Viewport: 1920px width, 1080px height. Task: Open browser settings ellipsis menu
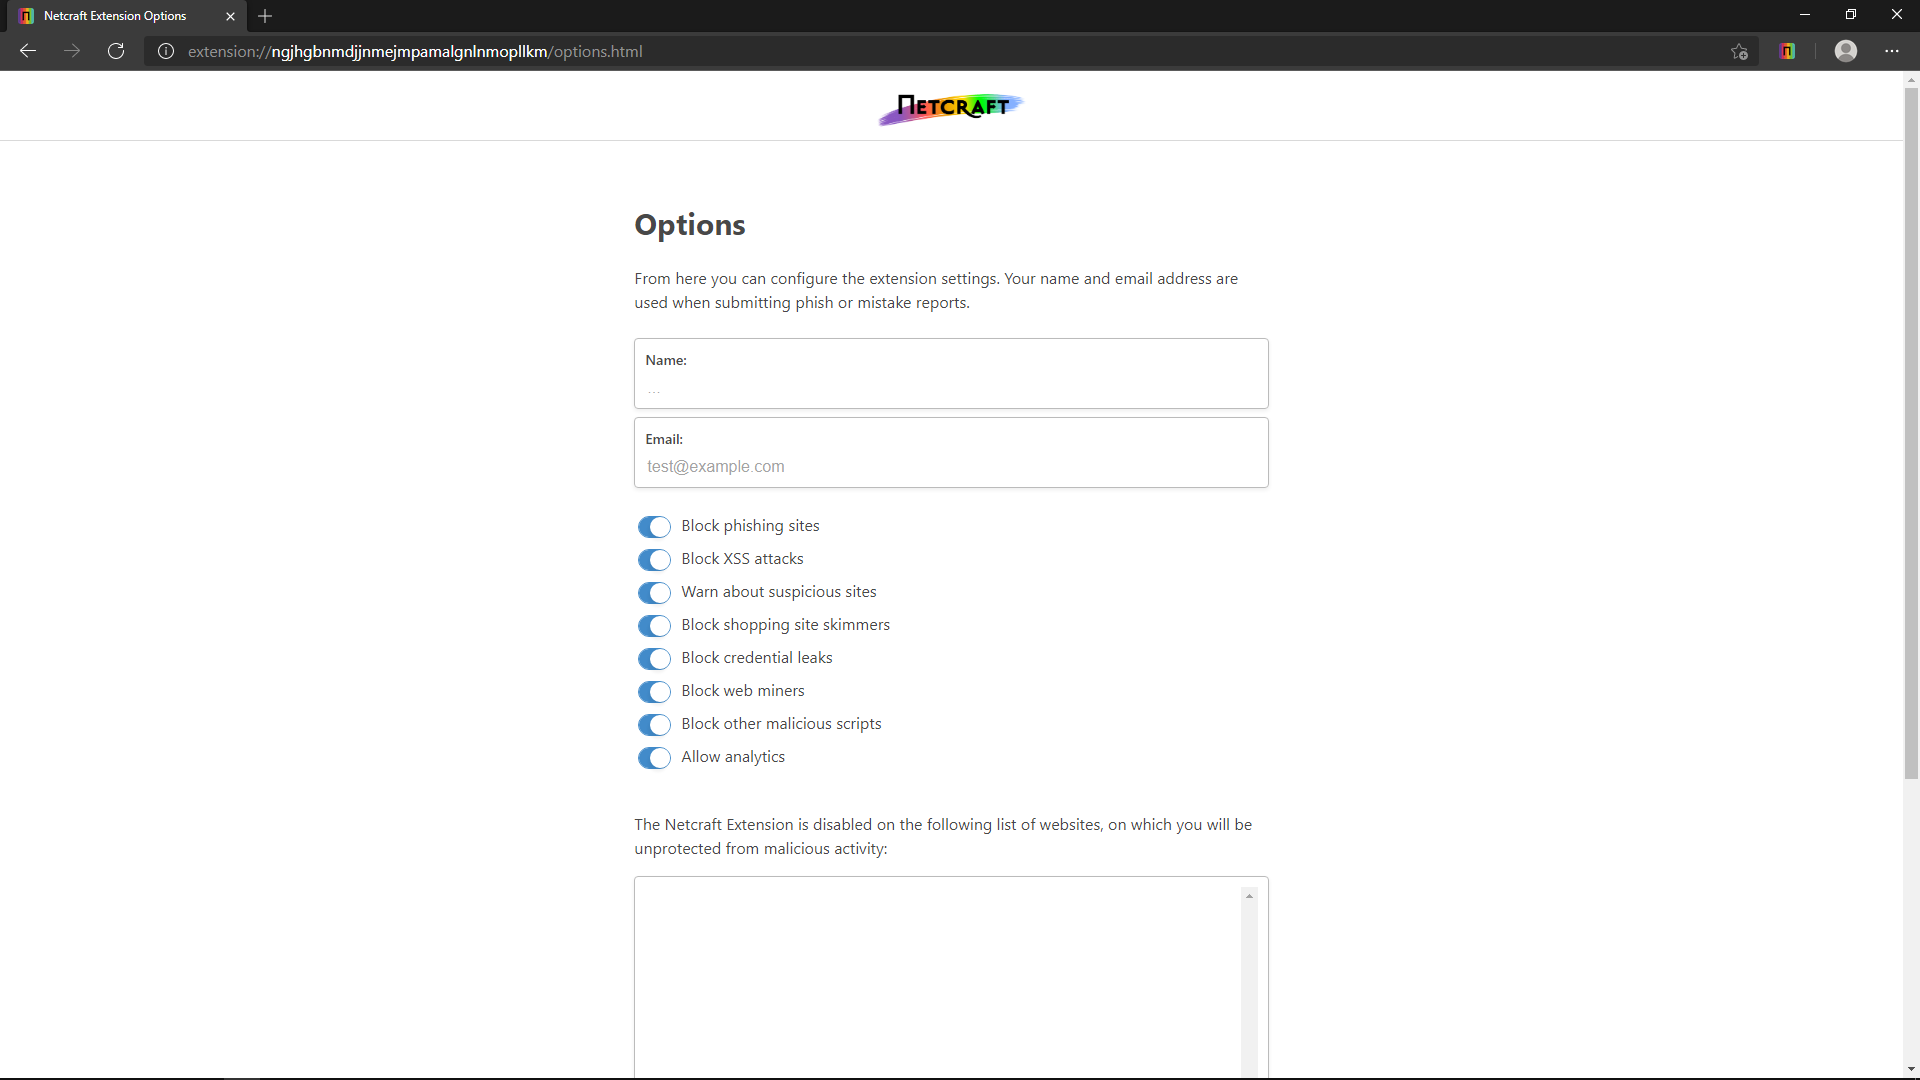click(x=1892, y=51)
